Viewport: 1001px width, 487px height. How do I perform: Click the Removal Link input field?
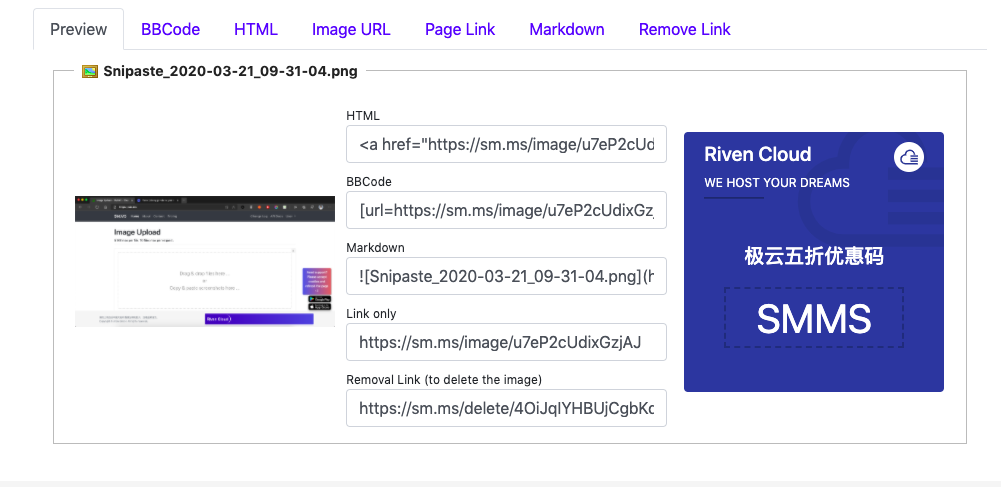(506, 408)
